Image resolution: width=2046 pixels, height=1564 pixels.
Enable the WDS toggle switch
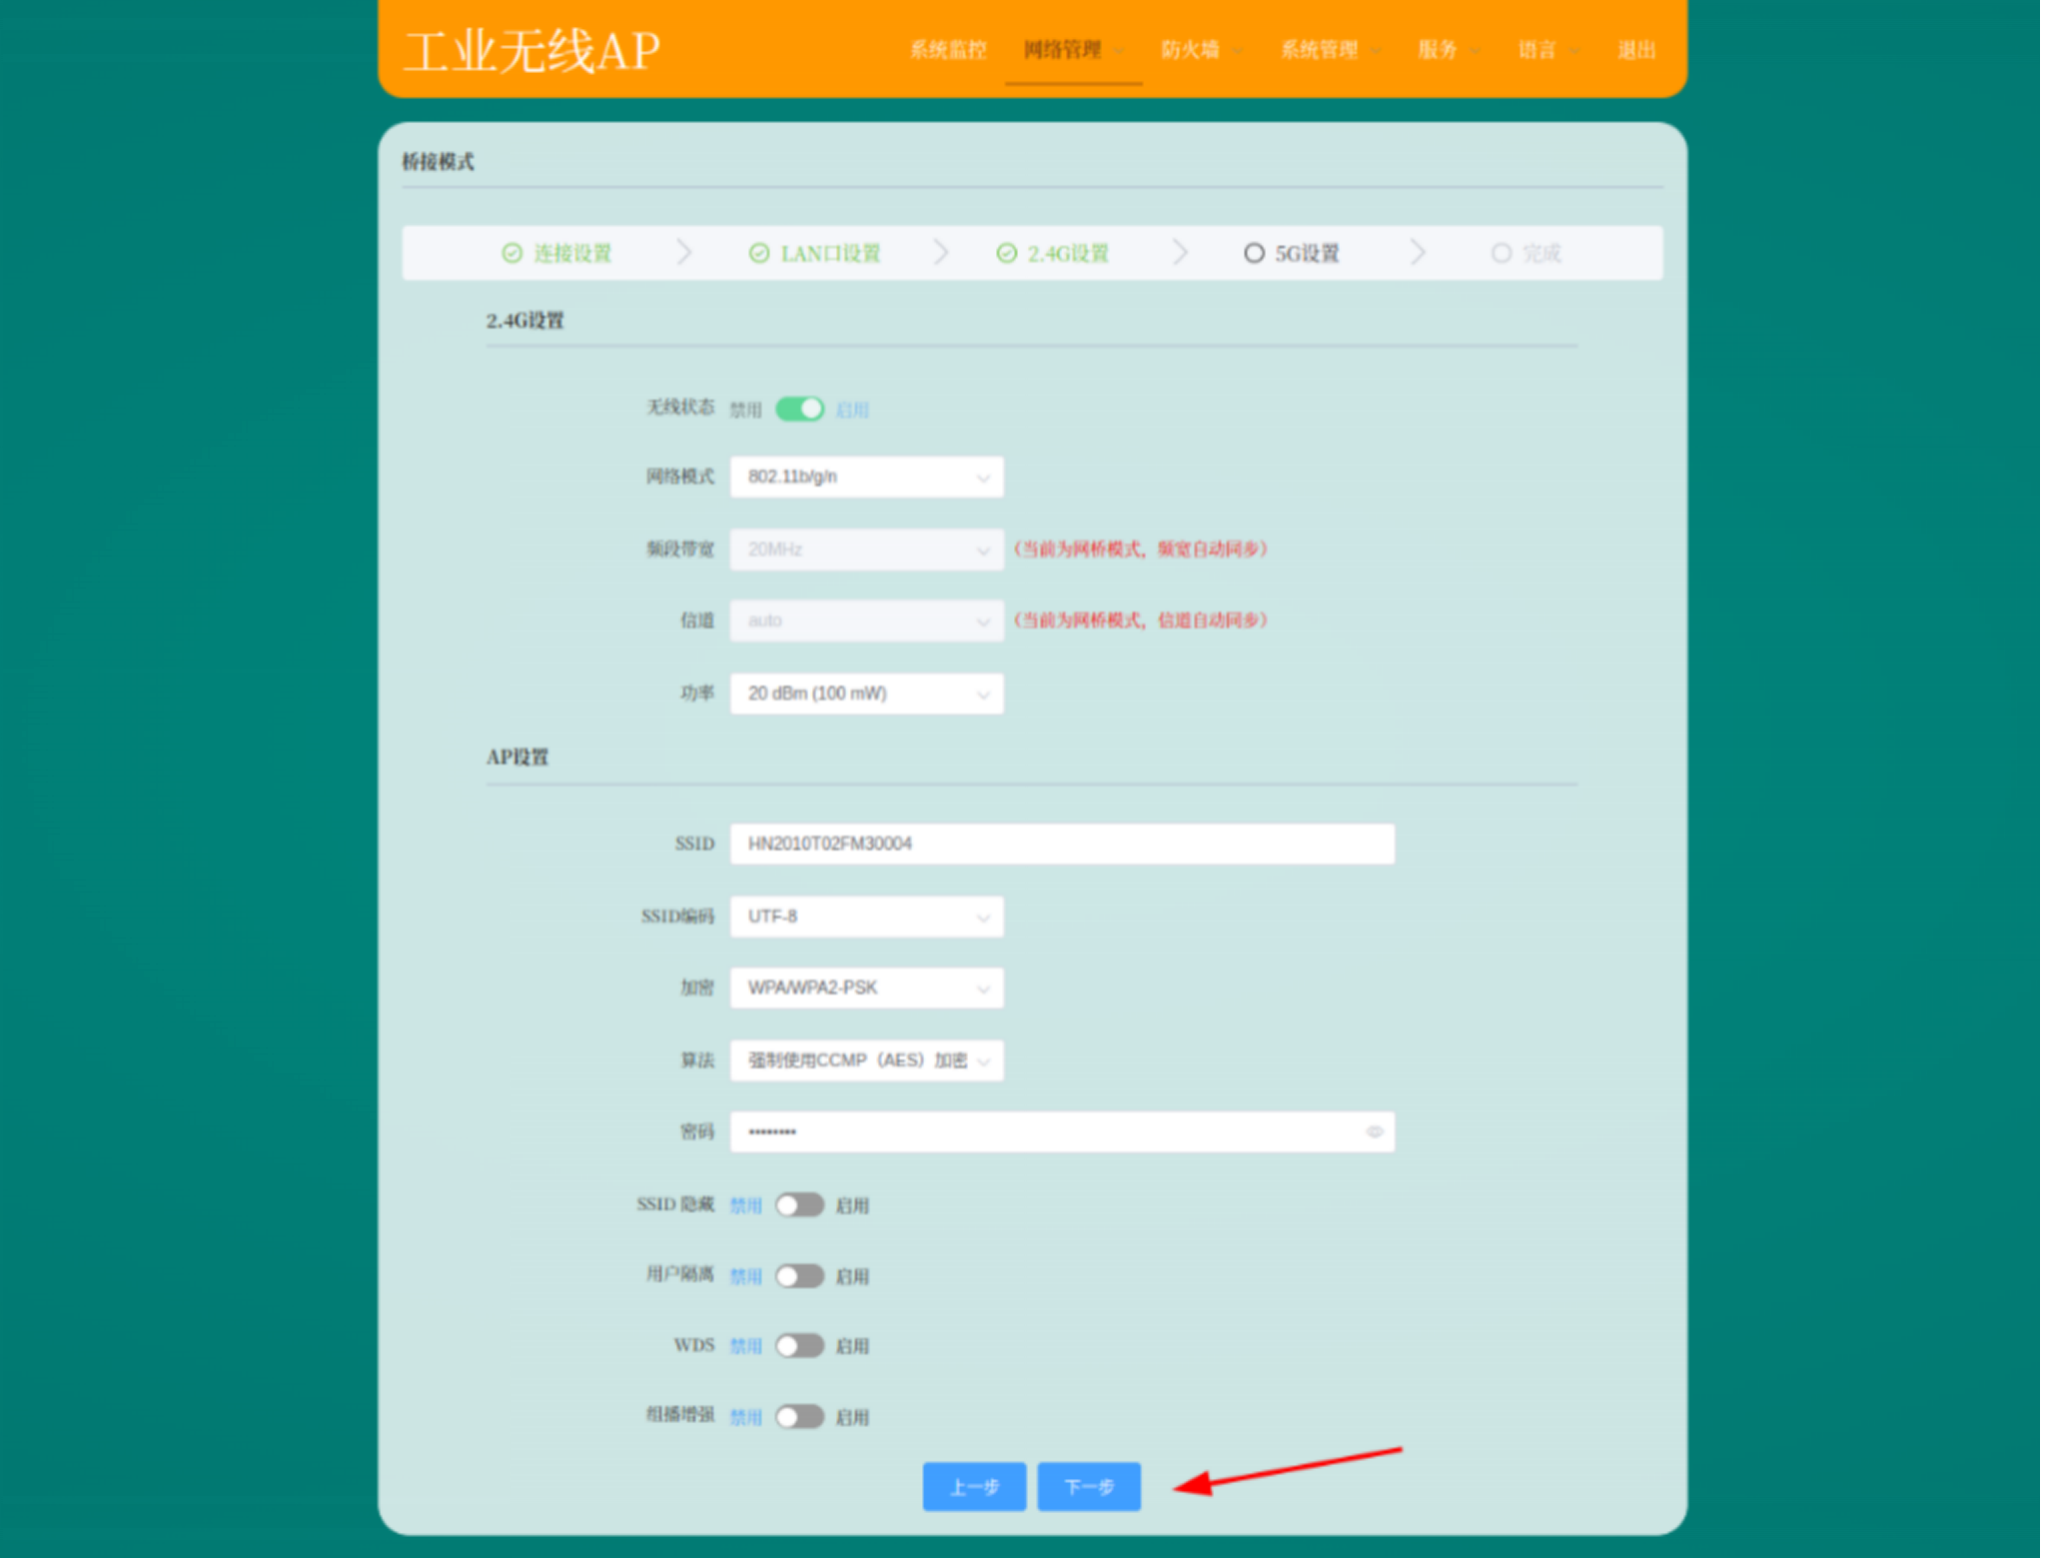[799, 1346]
